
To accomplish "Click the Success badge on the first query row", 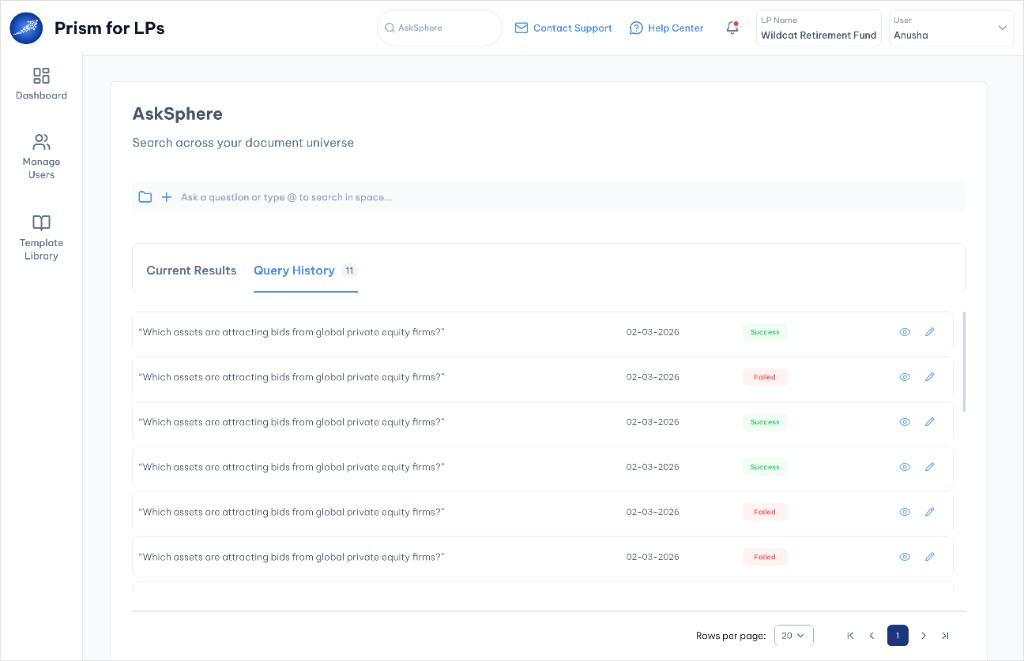I will [x=765, y=332].
